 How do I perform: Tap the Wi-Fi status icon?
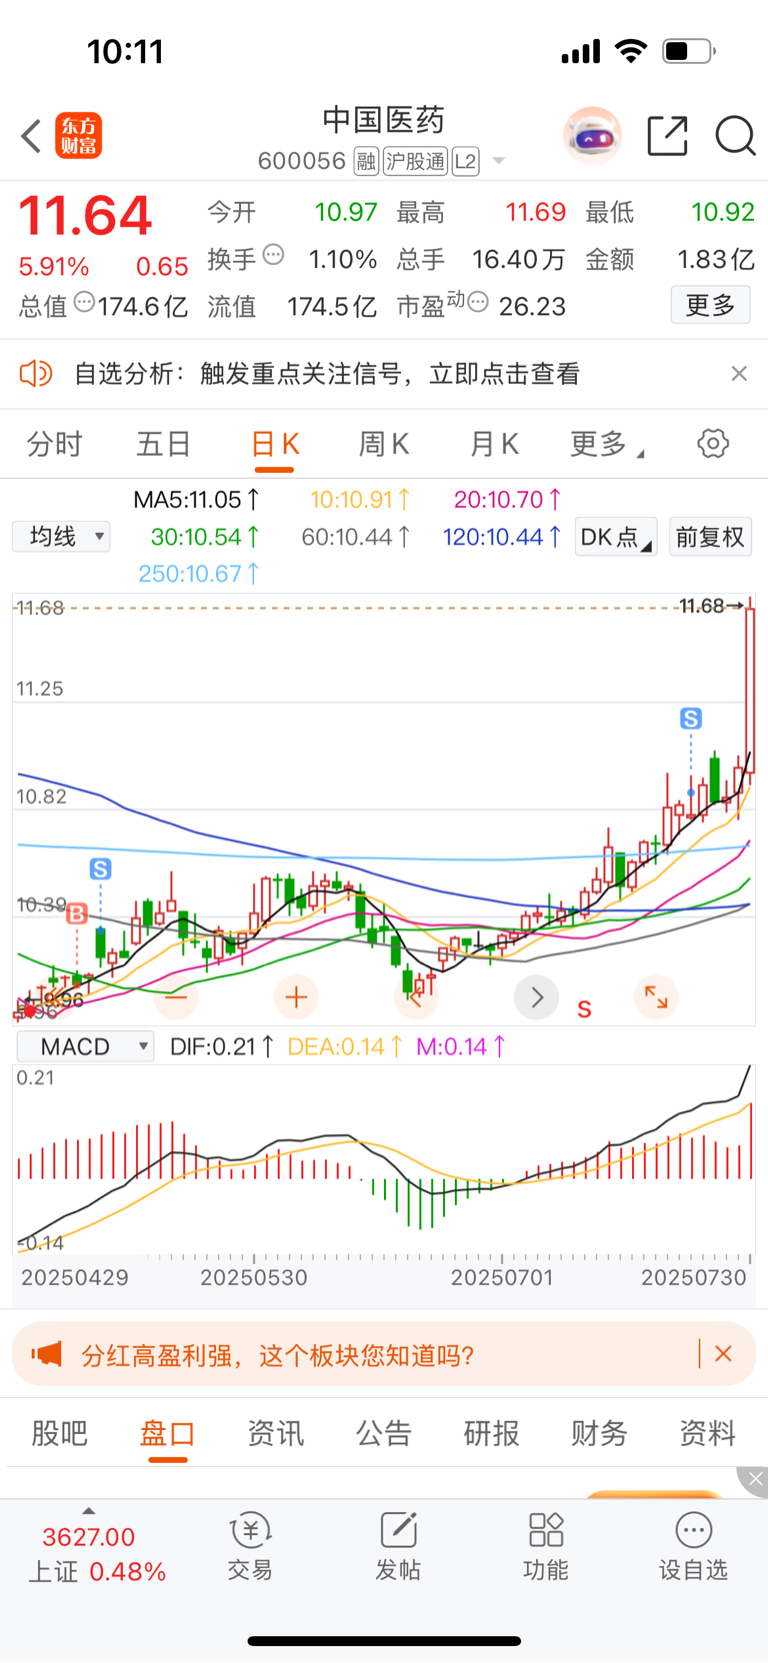631,51
